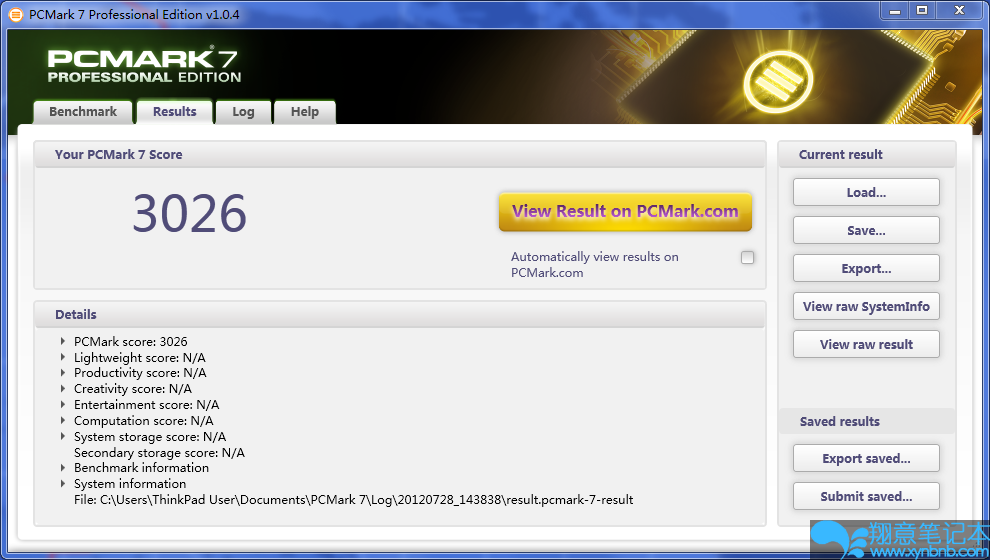The width and height of the screenshot is (990, 560).
Task: Expand the Entertainment score row
Action: [63, 404]
